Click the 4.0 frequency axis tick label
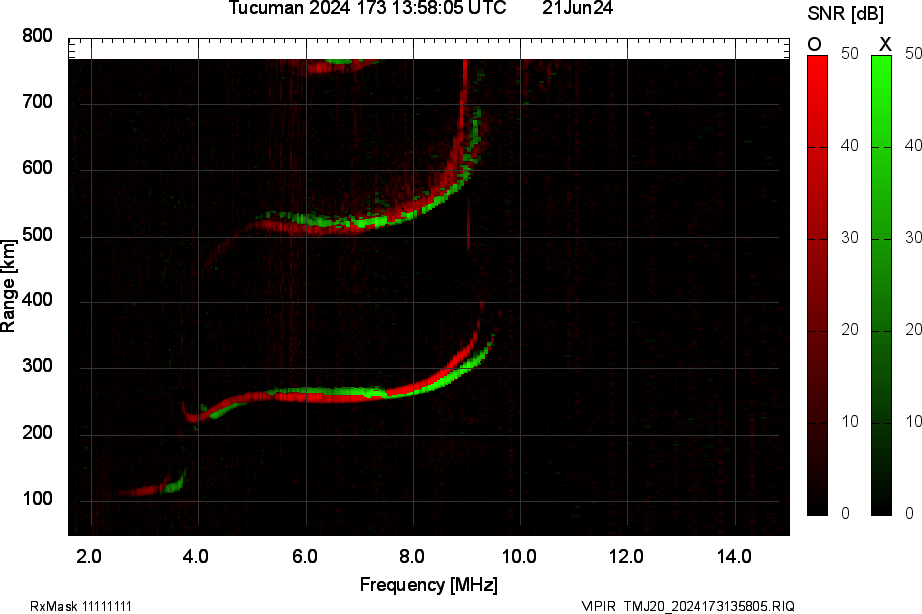 [x=196, y=556]
